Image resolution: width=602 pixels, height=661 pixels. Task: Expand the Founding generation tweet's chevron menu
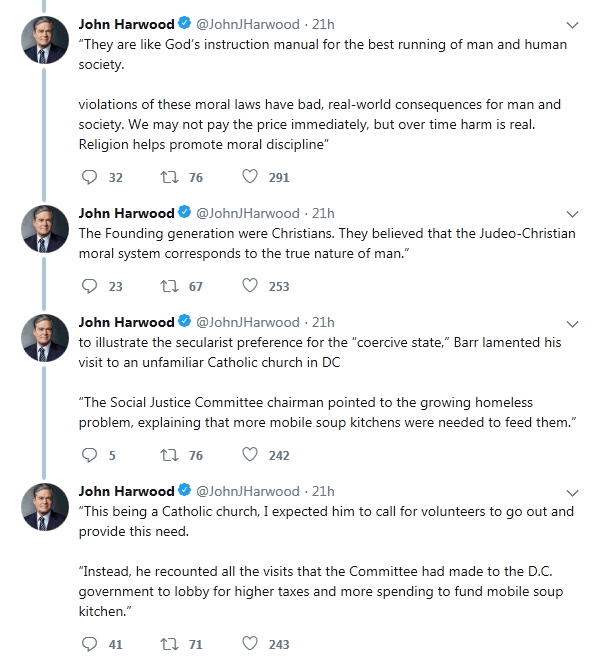[572, 214]
